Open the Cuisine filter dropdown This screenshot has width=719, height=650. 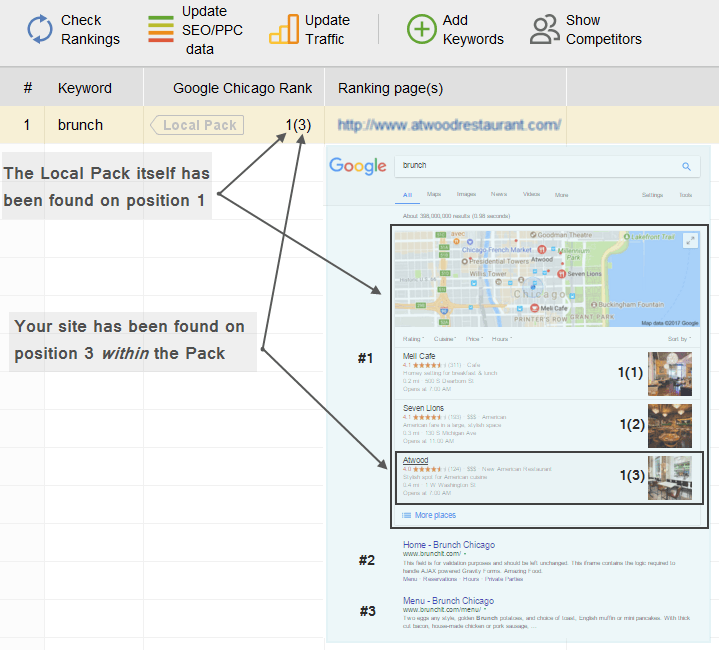(x=445, y=339)
